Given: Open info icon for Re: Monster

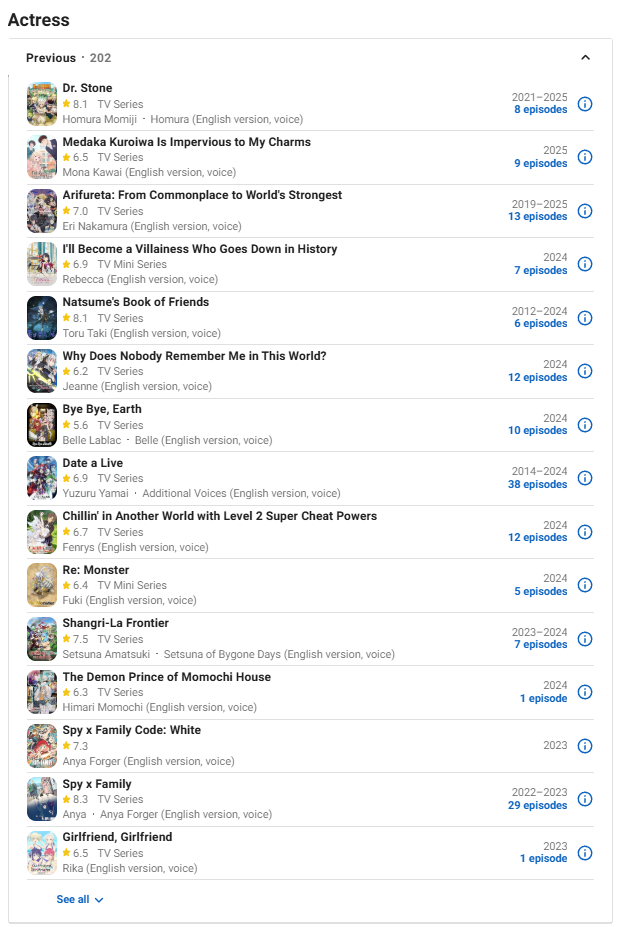Looking at the screenshot, I should pos(584,585).
